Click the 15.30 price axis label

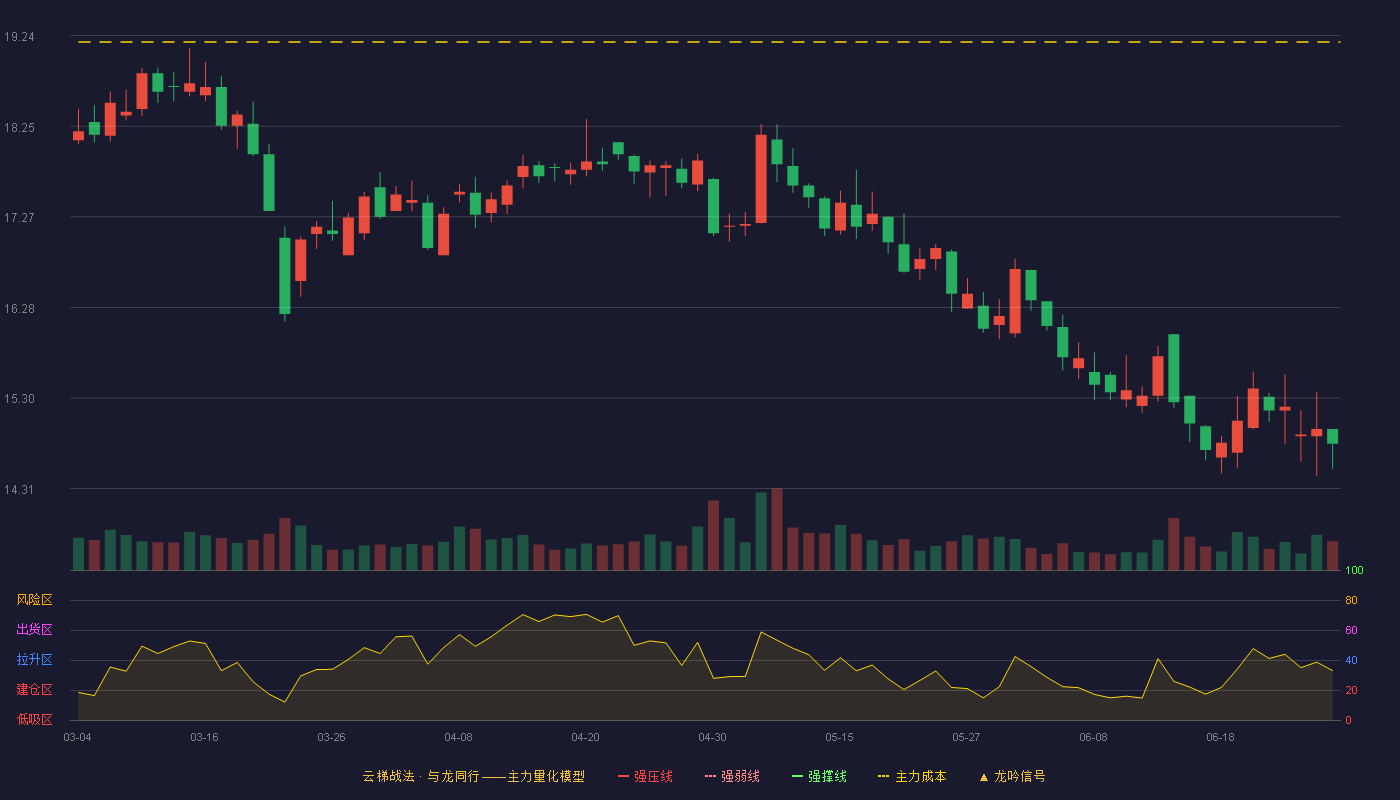click(x=19, y=399)
